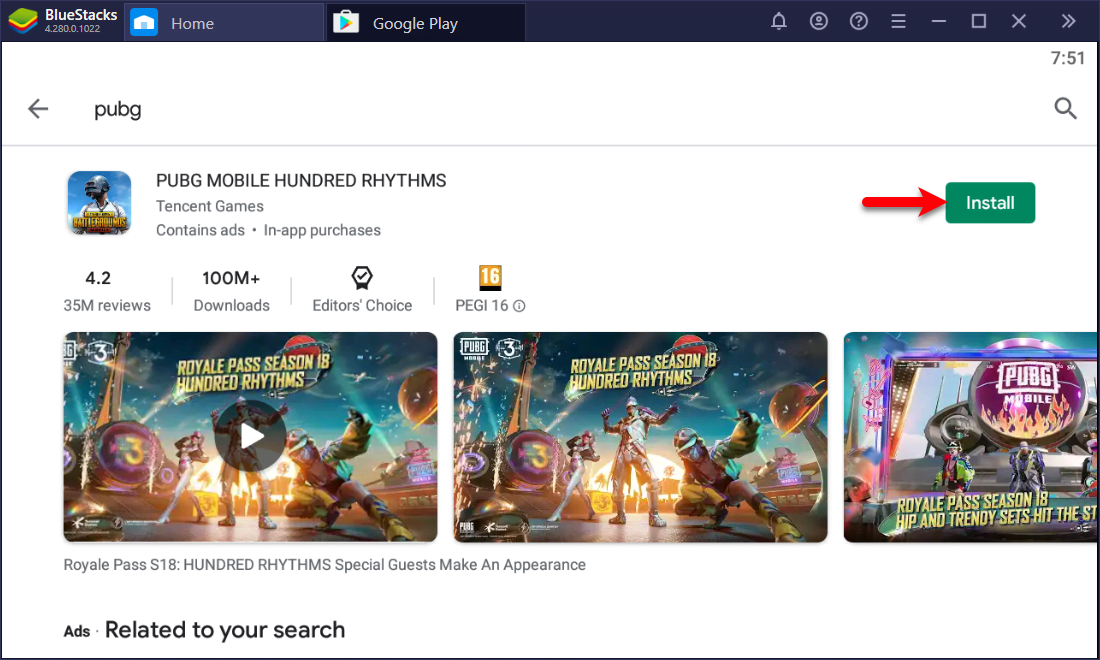Click the Editors' Choice badge icon
Image resolution: width=1100 pixels, height=660 pixels.
click(x=362, y=278)
